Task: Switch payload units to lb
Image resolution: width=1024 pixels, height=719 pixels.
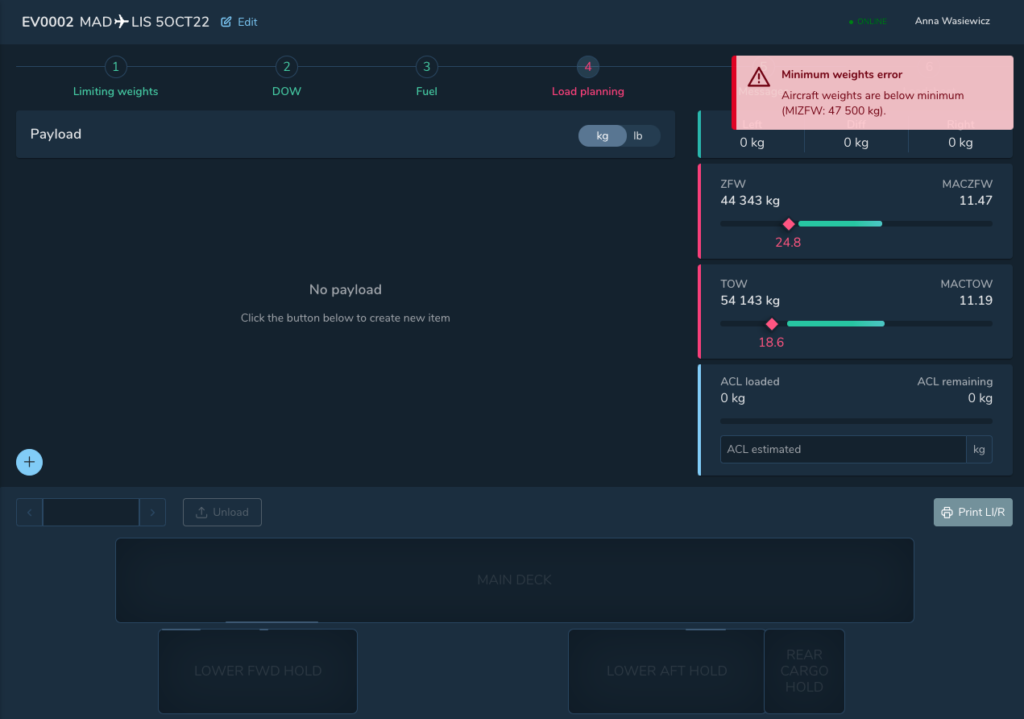Action: tap(638, 136)
